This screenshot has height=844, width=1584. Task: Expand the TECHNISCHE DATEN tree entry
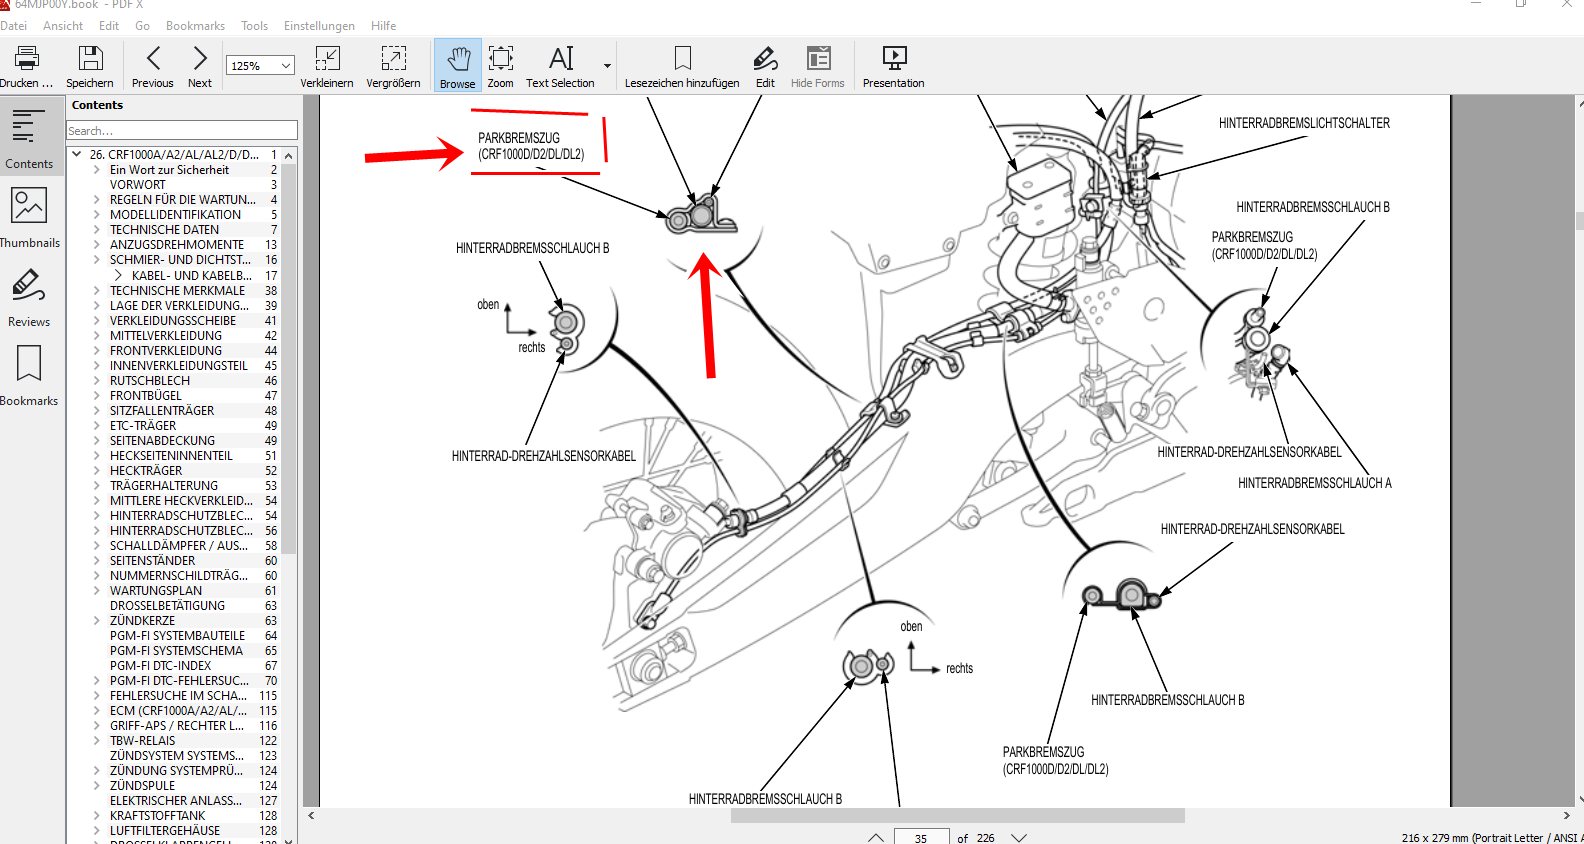[97, 230]
